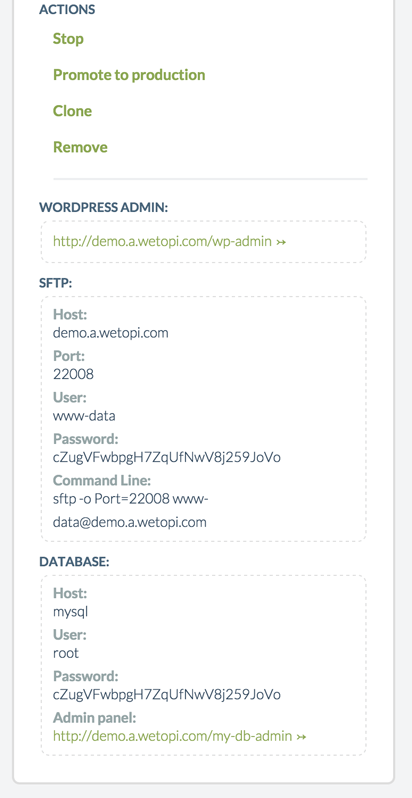Click the database host mysql value
This screenshot has width=412, height=798.
click(x=70, y=612)
